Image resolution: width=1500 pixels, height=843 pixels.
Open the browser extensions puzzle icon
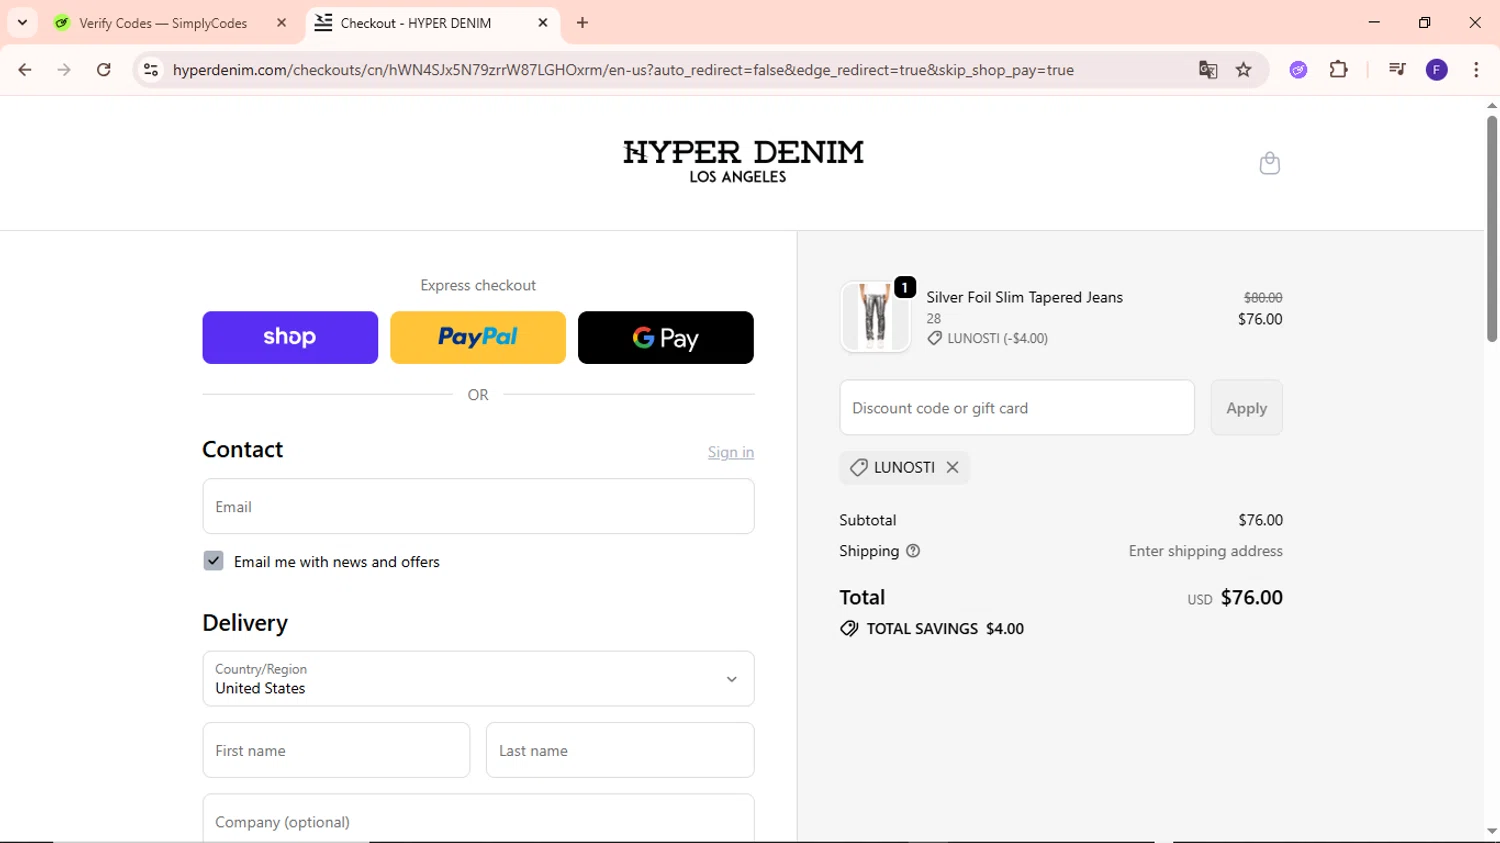click(1339, 70)
